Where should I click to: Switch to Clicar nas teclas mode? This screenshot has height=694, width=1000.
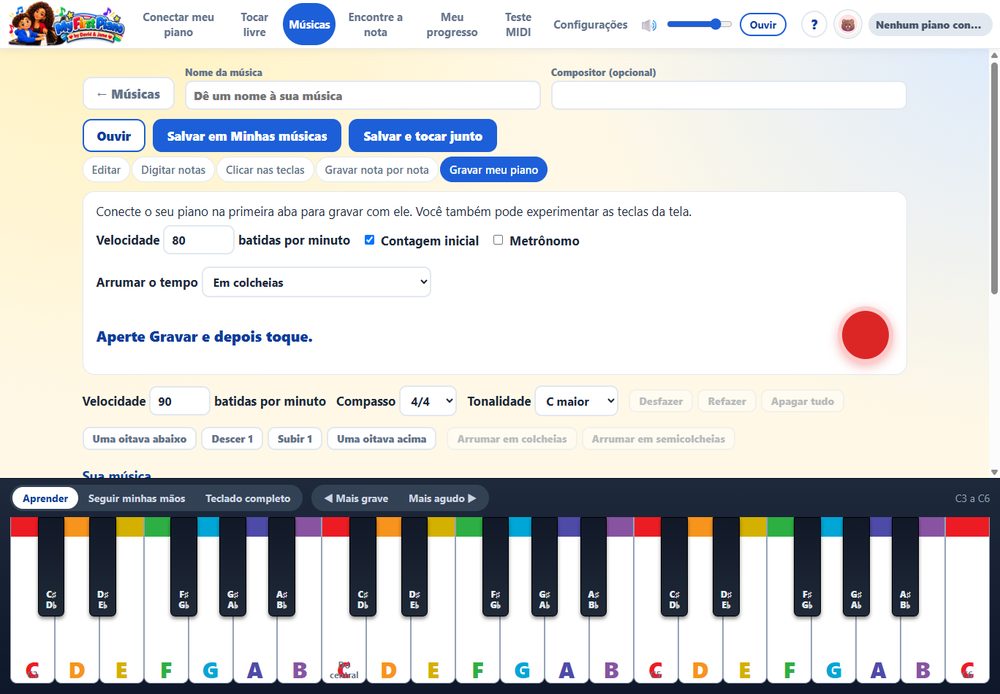(x=265, y=170)
